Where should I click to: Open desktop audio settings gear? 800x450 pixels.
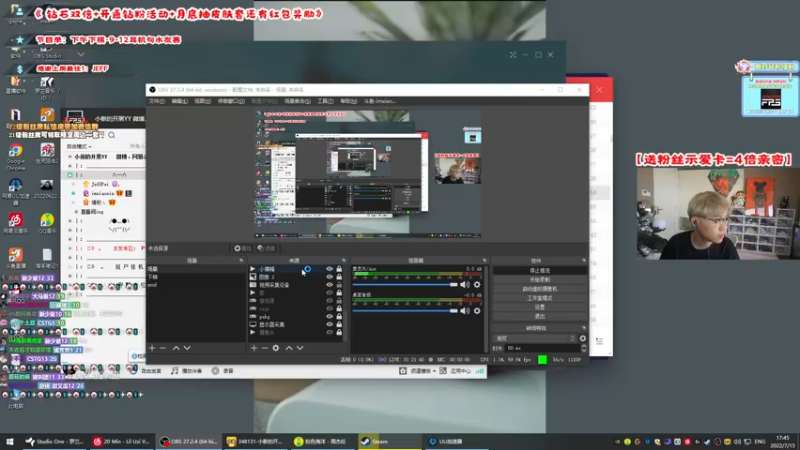pyautogui.click(x=477, y=311)
